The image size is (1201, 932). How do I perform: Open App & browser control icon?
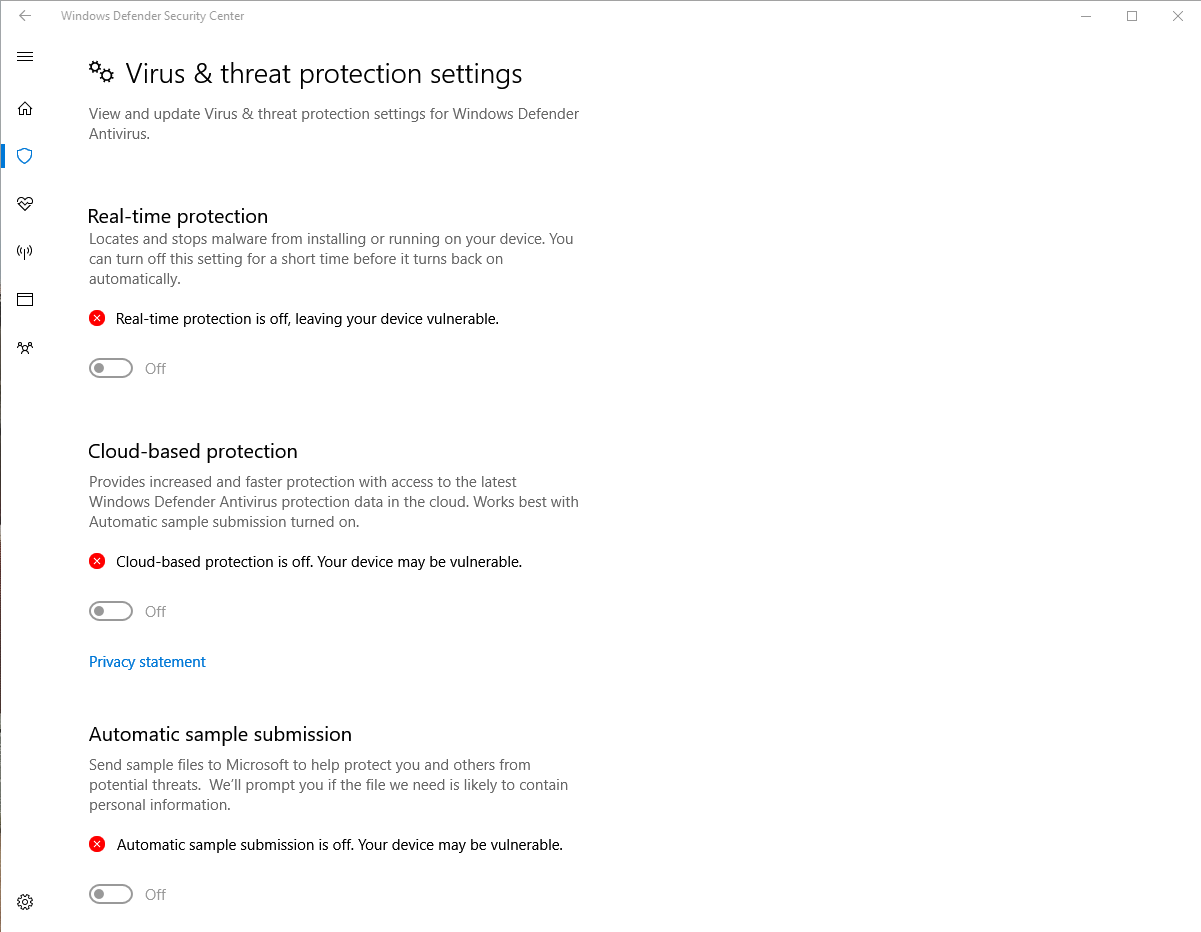(x=25, y=299)
